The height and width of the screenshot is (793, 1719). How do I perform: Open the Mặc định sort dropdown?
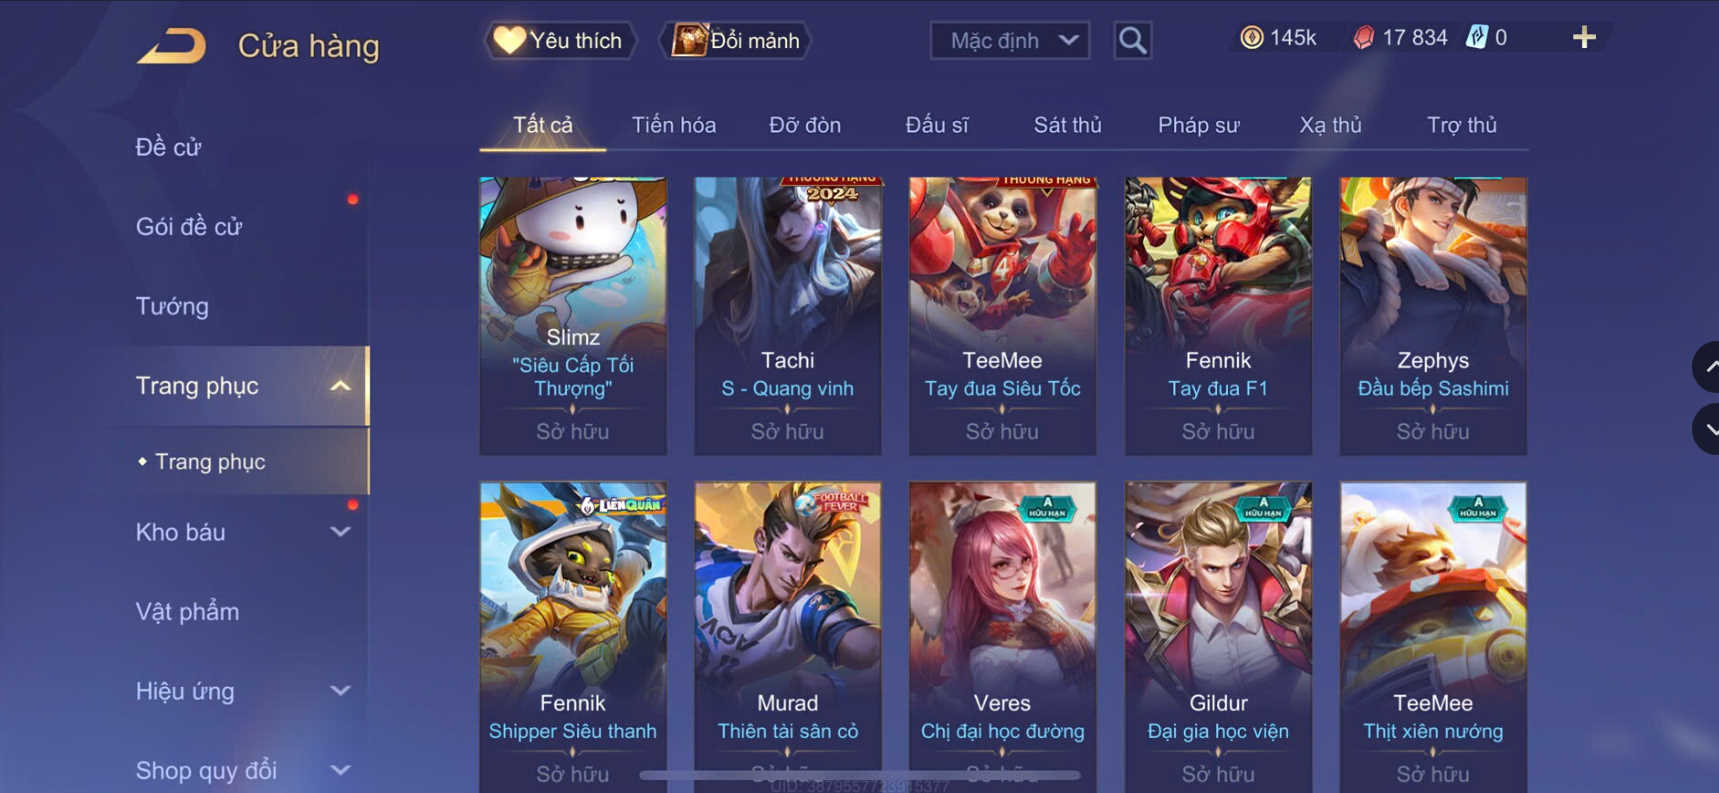tap(1010, 41)
